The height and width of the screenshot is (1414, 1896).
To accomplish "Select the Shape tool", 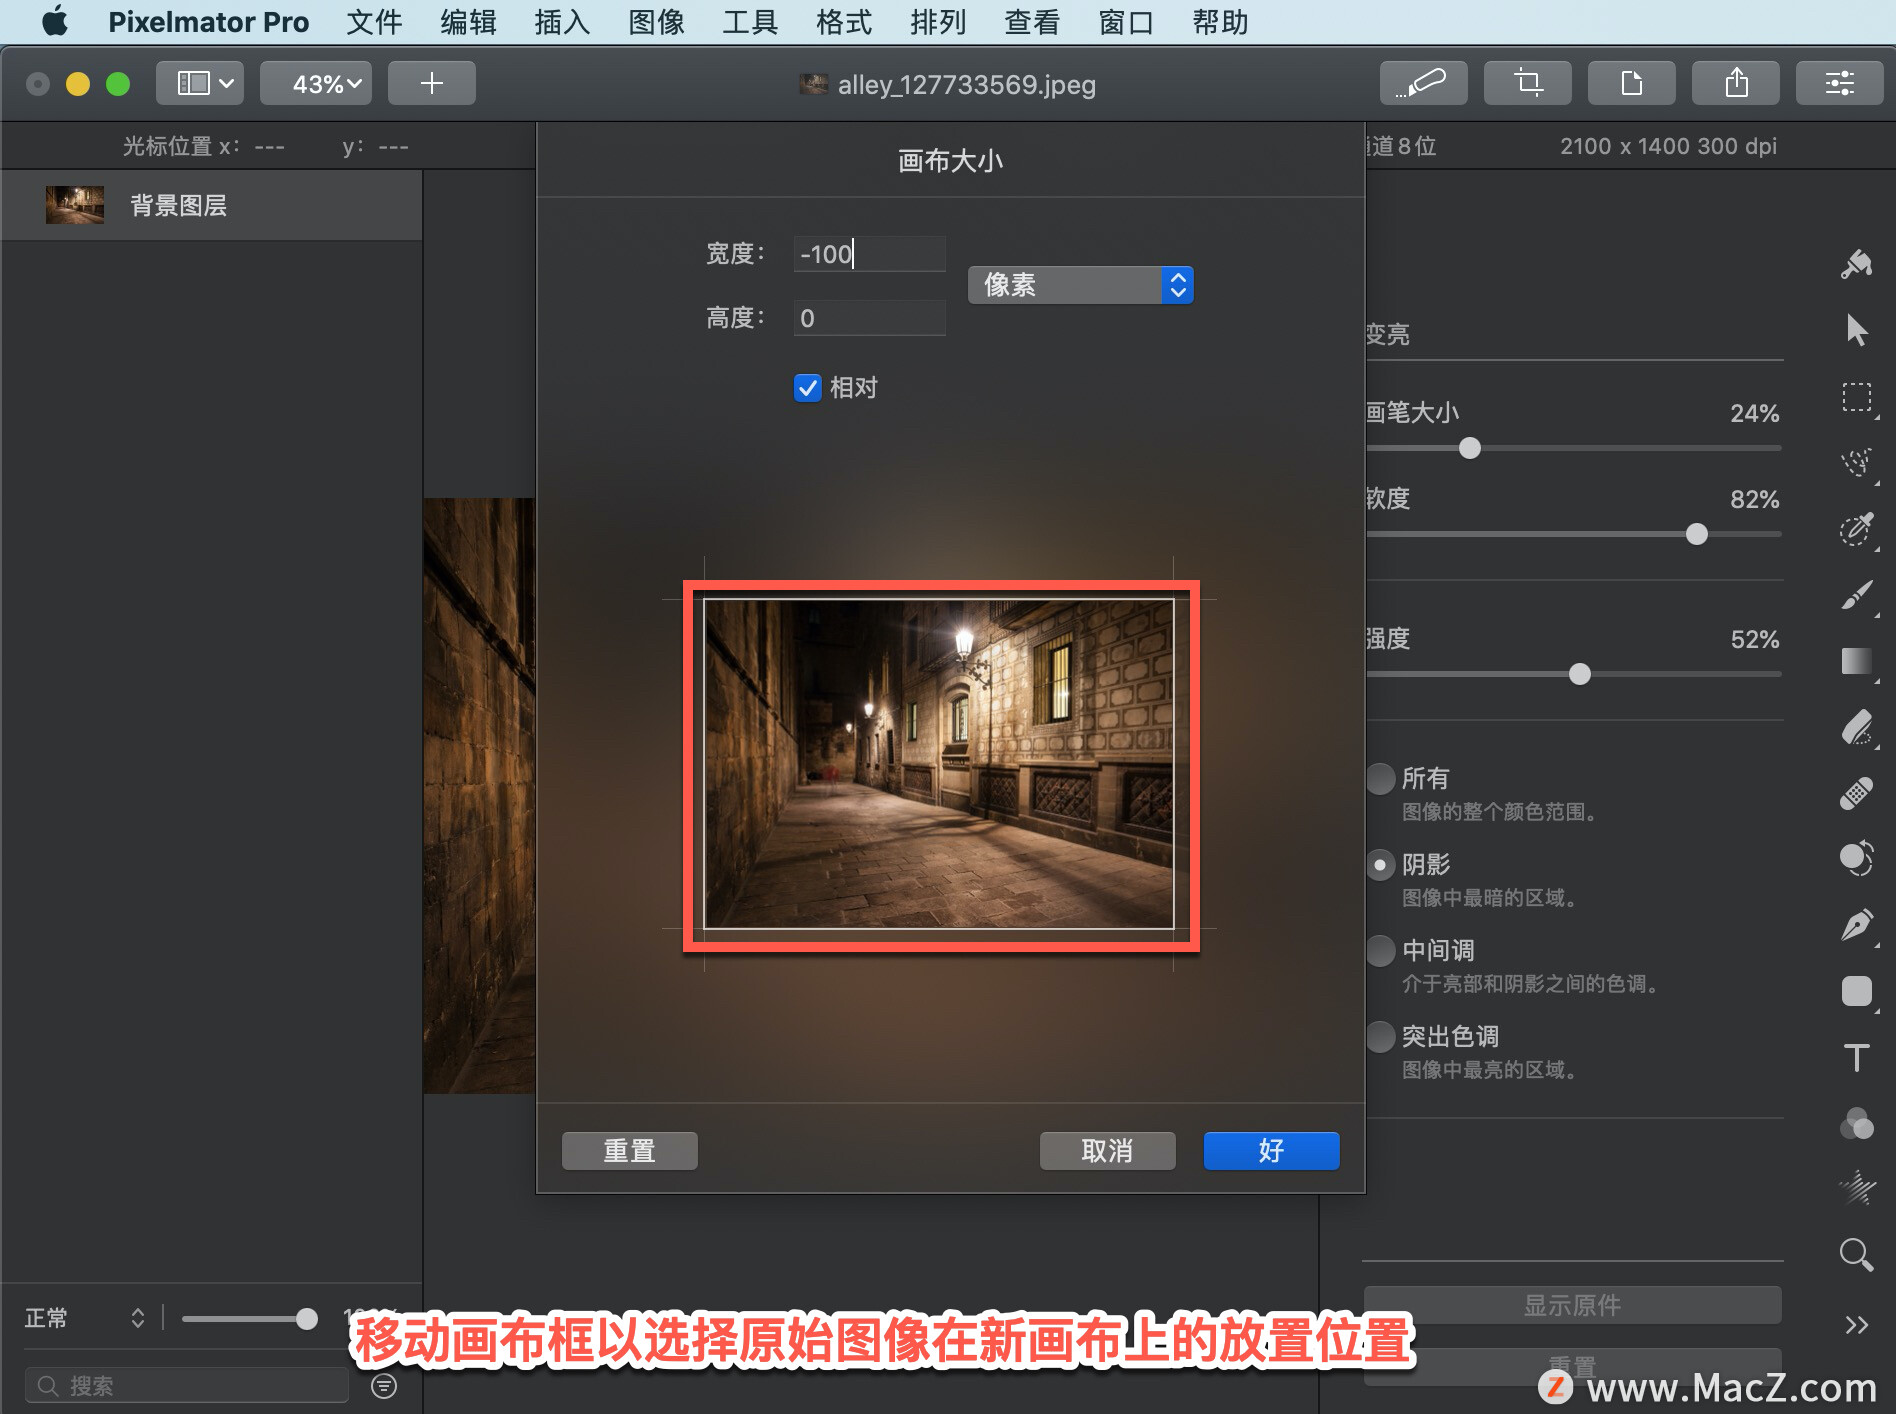I will [1857, 991].
